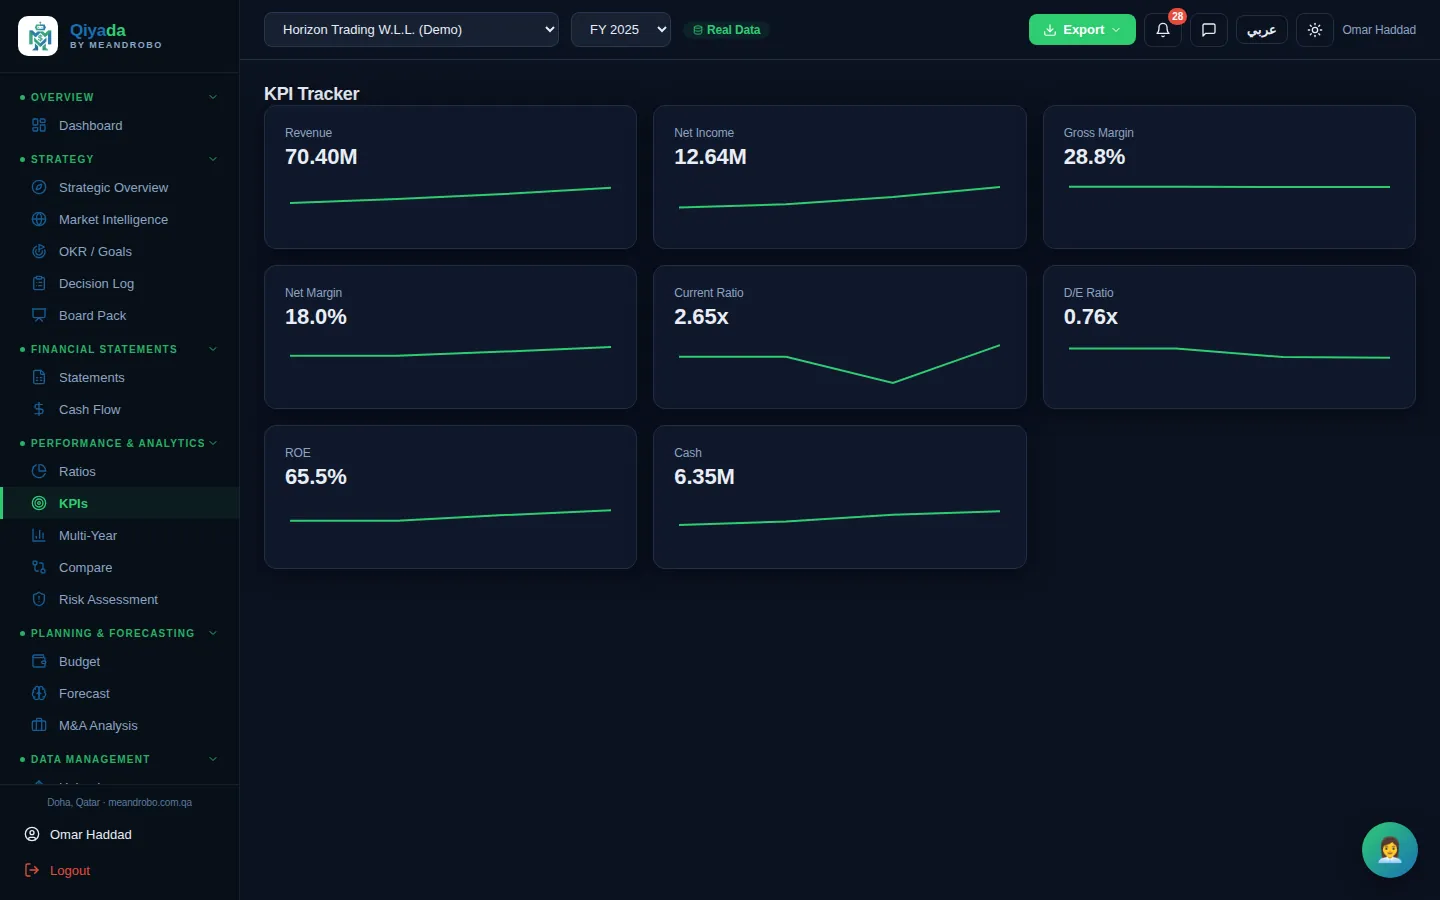1440x900 pixels.
Task: Click the Ratios pie icon
Action: tap(39, 472)
